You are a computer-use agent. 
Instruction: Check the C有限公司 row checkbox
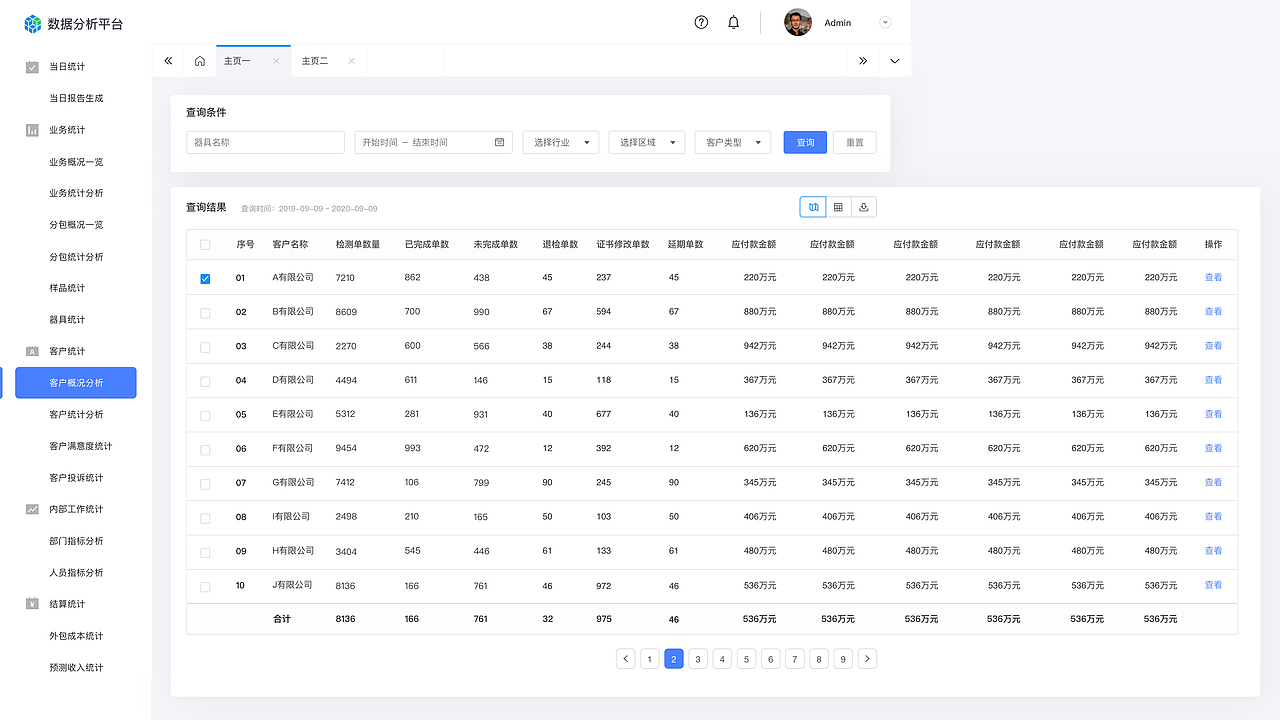205,347
